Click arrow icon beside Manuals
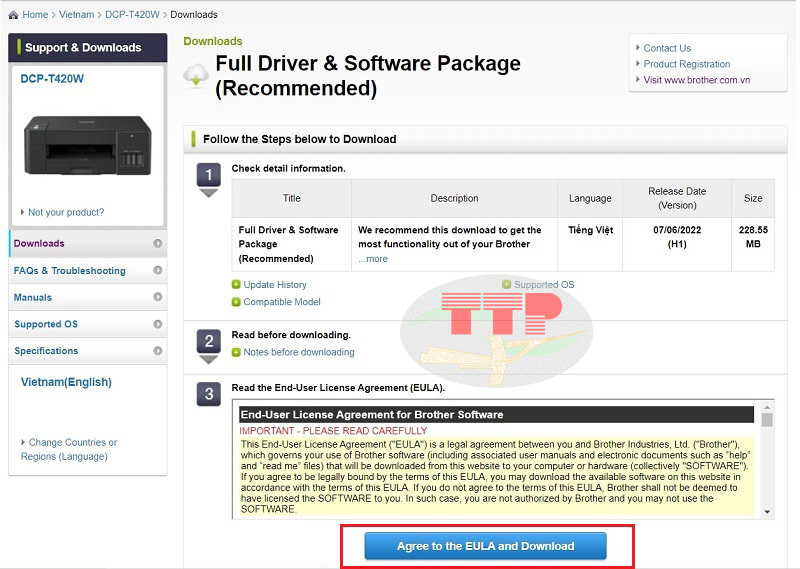 [x=158, y=296]
